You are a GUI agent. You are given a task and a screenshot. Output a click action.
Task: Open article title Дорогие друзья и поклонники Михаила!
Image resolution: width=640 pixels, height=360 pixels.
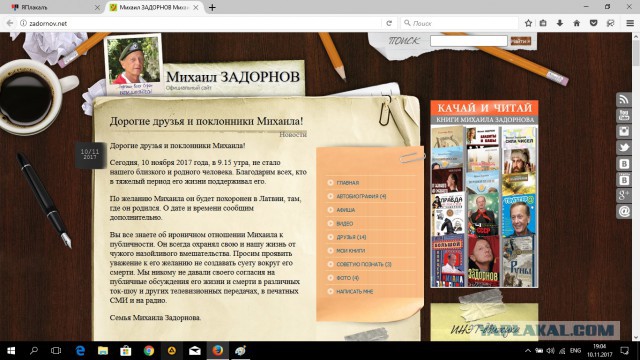[206, 121]
